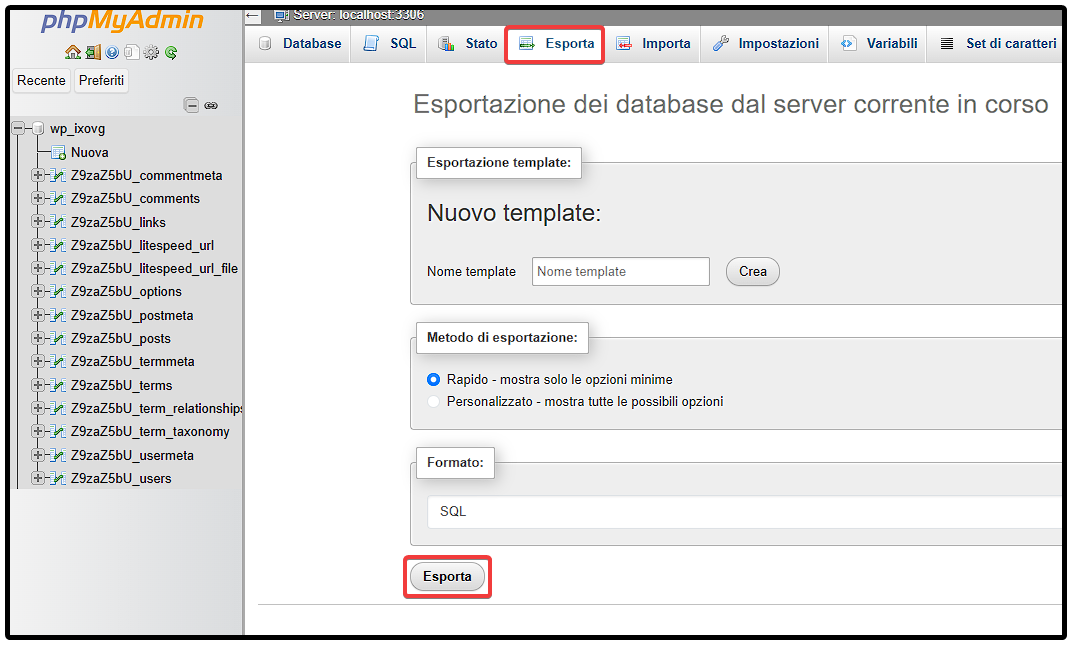Go to phpMyAdmin home via house icon
Screen dimensions: 1072x645
click(x=72, y=52)
